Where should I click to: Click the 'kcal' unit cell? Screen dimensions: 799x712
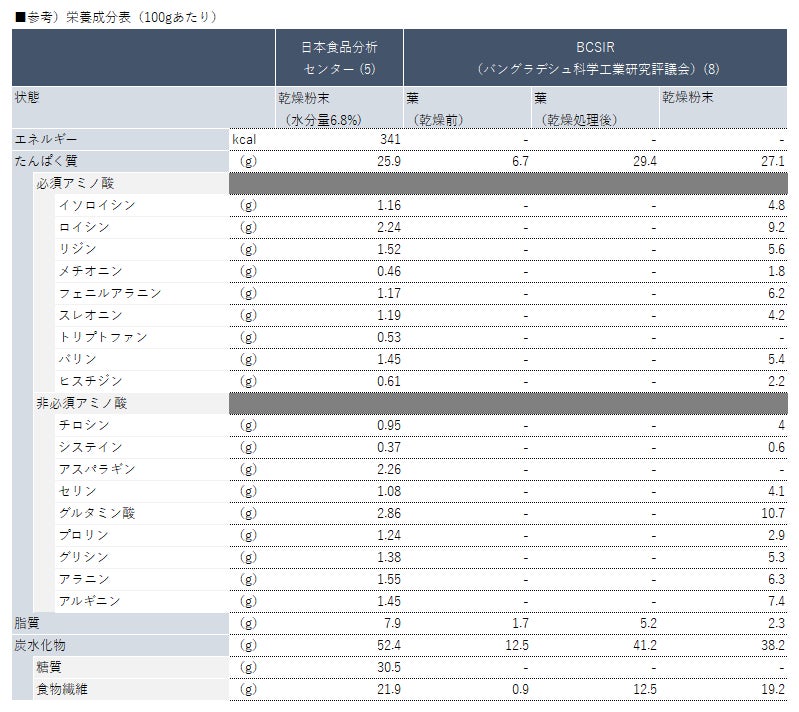coord(244,140)
